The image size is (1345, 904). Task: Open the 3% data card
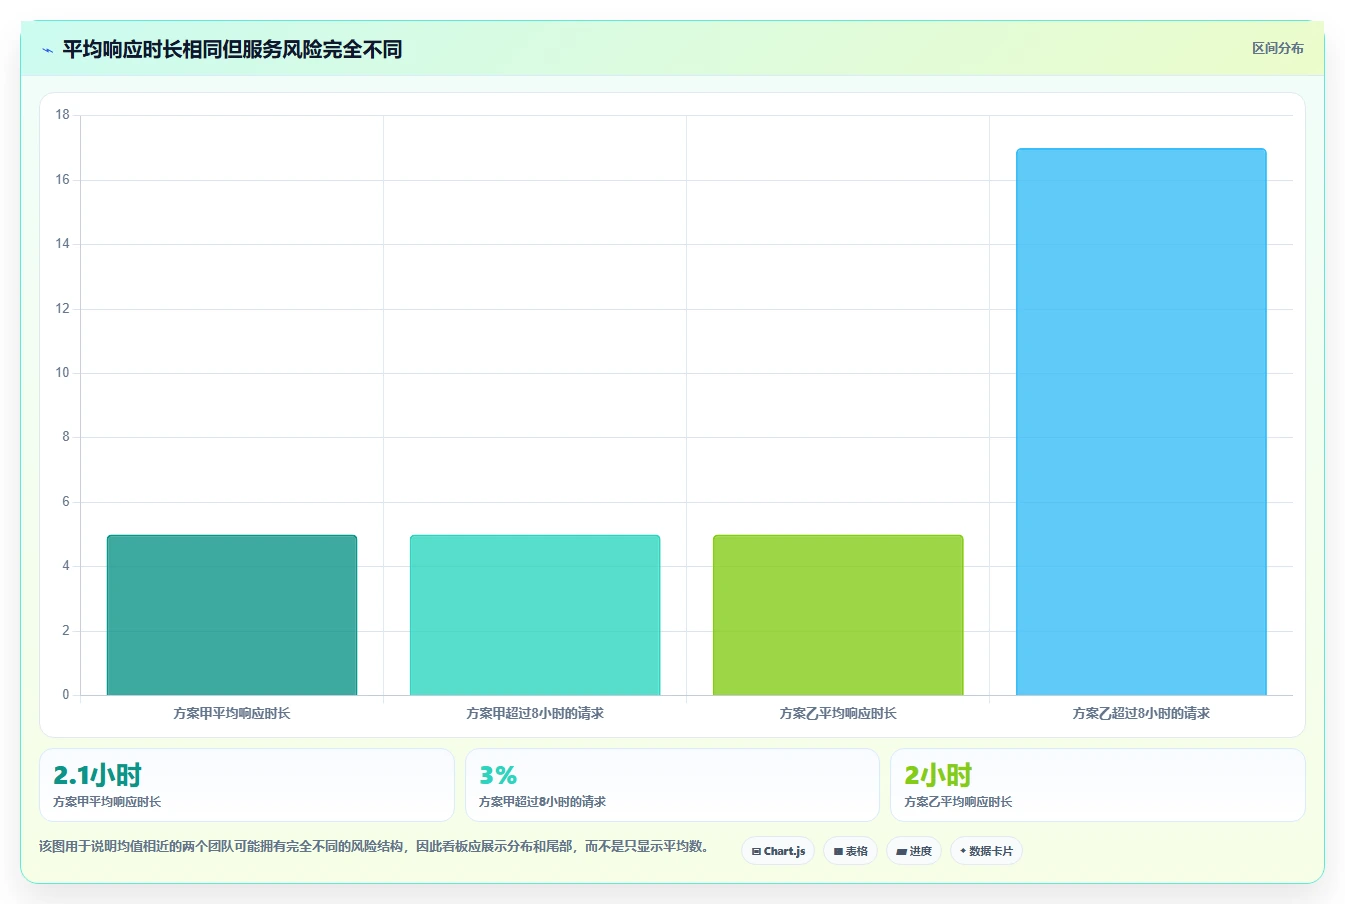click(672, 785)
